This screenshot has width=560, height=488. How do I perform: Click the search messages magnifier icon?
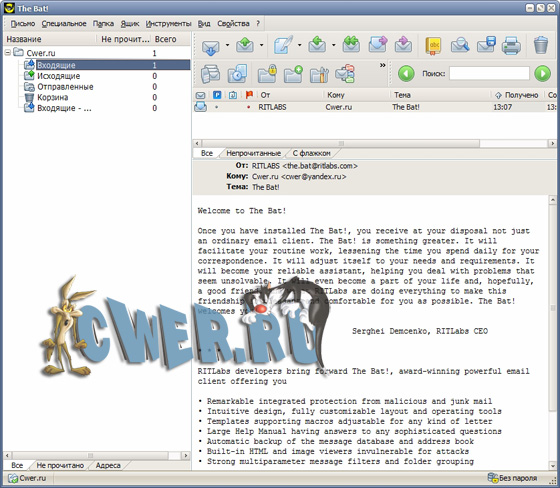(x=460, y=46)
